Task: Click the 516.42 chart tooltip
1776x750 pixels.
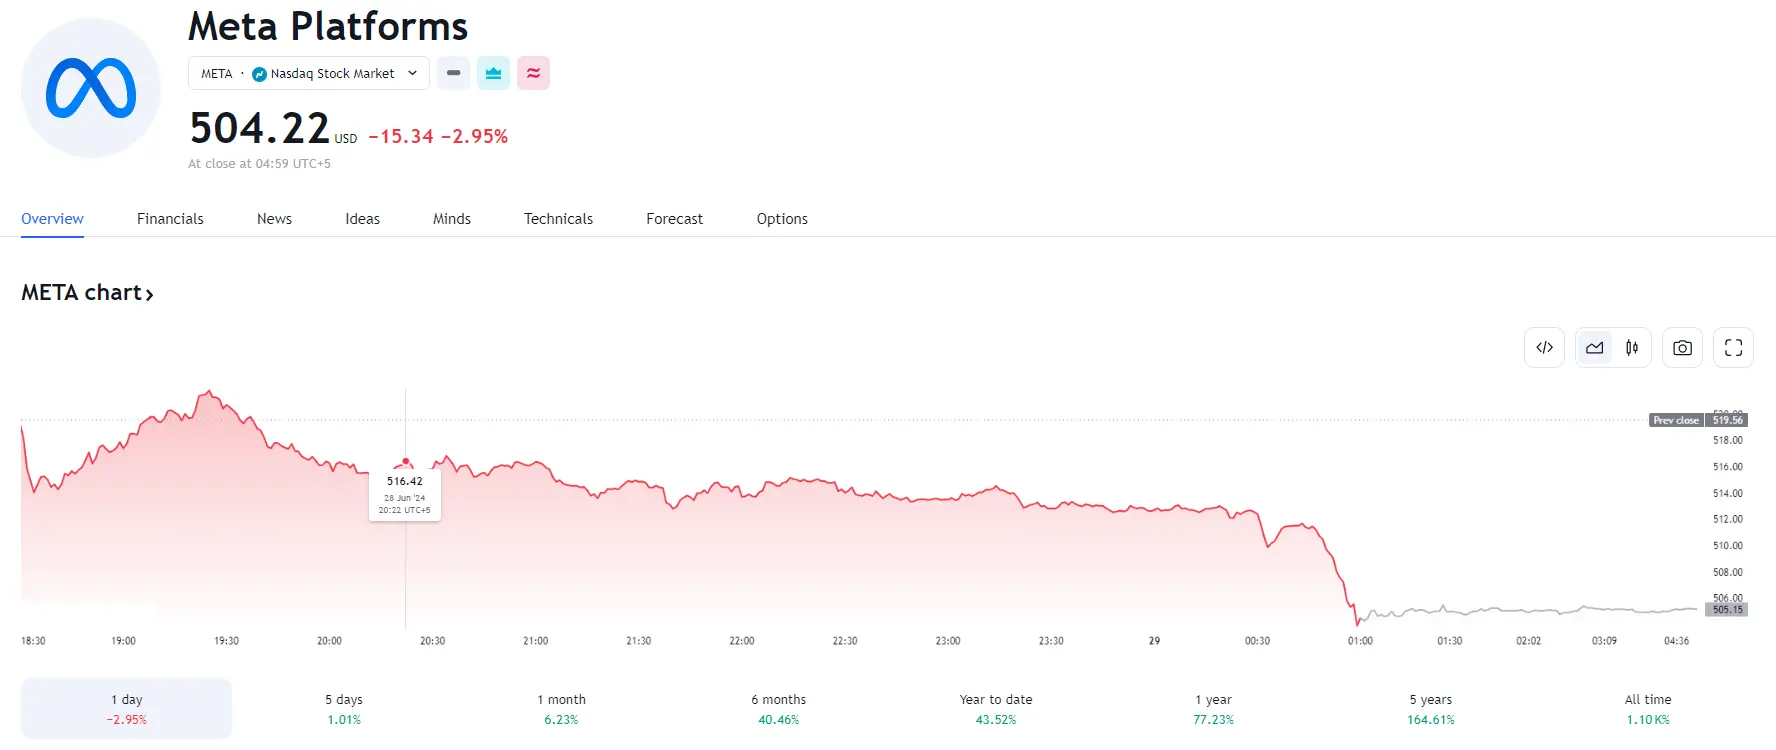Action: (x=405, y=495)
